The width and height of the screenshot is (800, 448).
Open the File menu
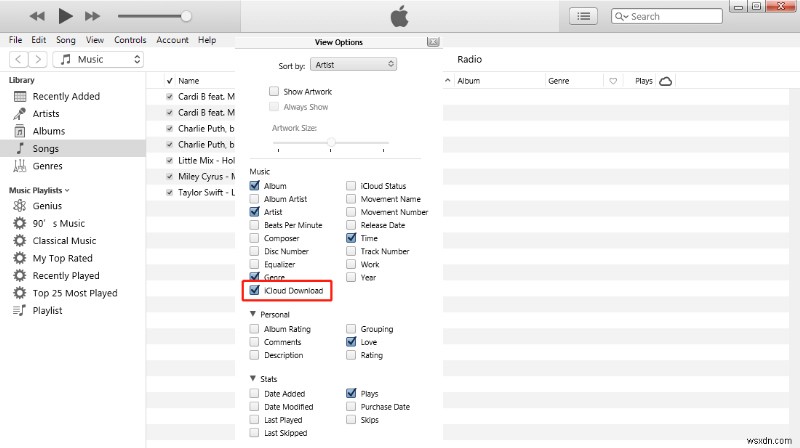(15, 40)
